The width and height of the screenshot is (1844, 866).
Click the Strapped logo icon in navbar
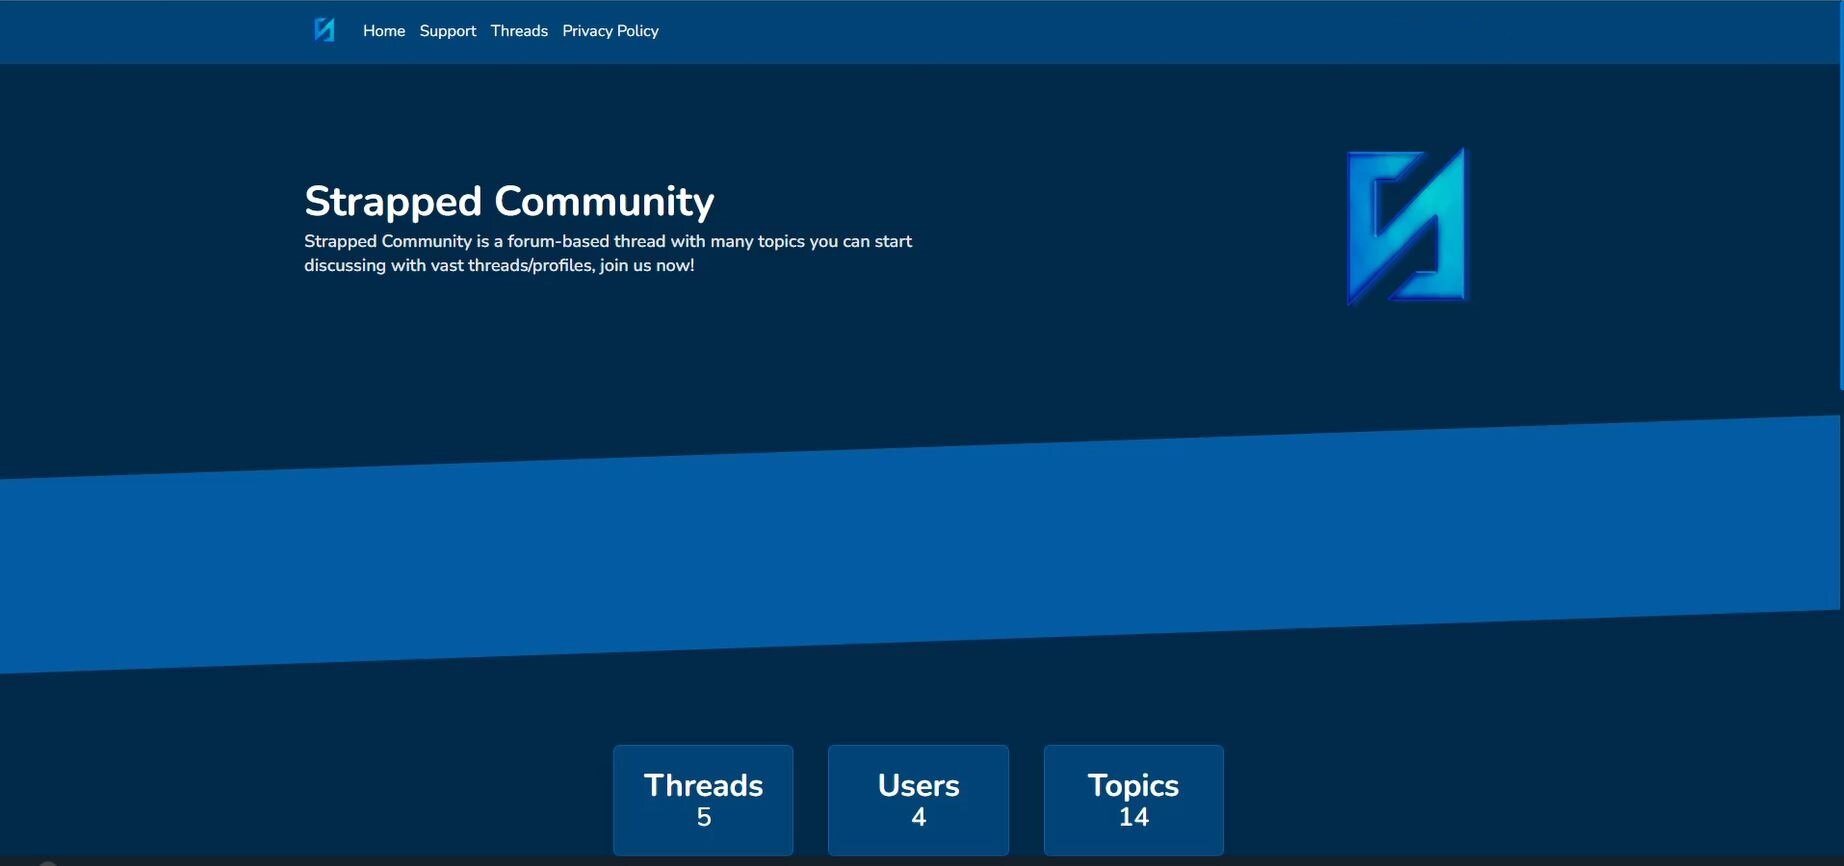[x=324, y=30]
